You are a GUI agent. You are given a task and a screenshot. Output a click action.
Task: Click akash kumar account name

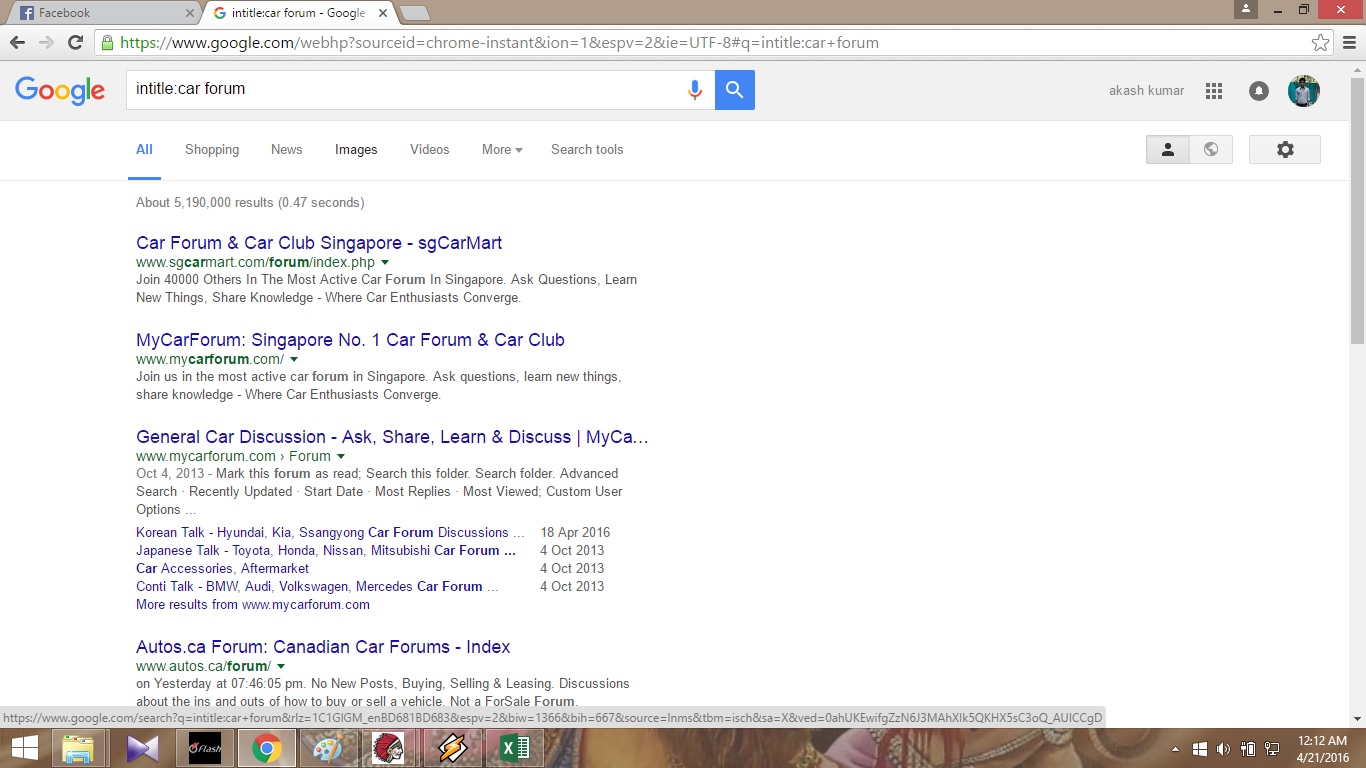click(1146, 90)
